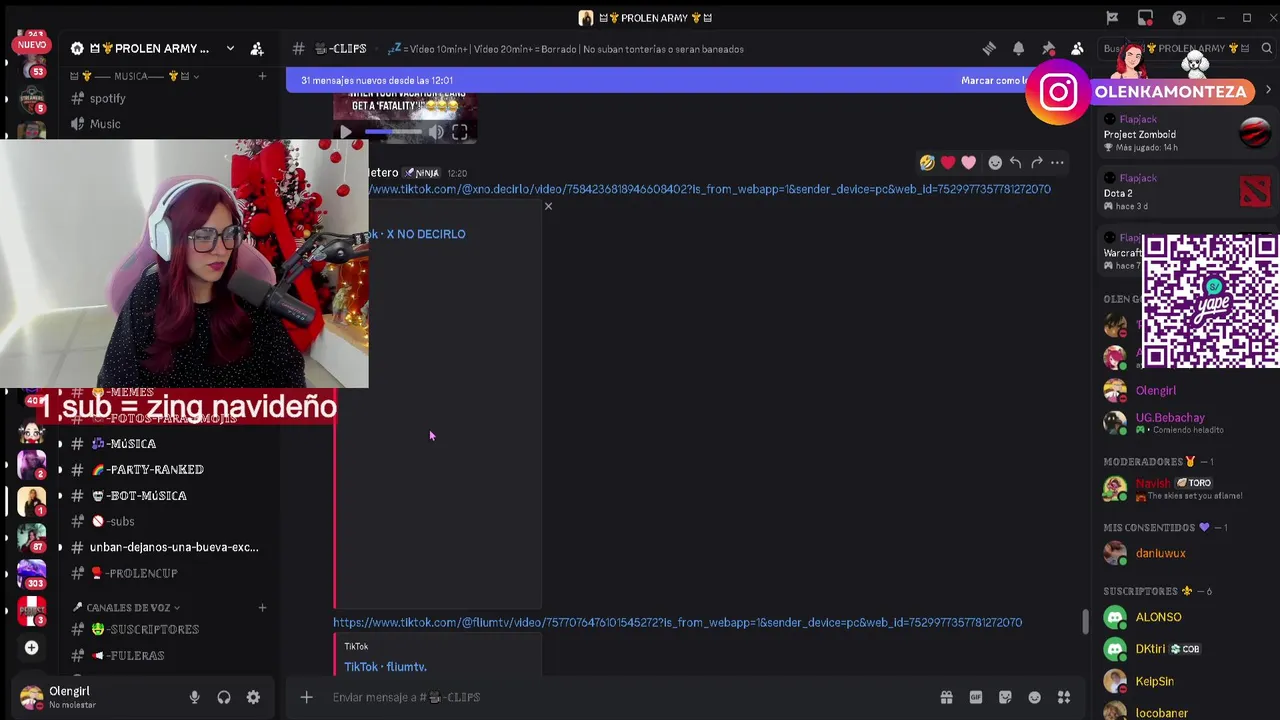Add the laughing emoji reaction
The width and height of the screenshot is (1280, 720).
pyautogui.click(x=927, y=162)
